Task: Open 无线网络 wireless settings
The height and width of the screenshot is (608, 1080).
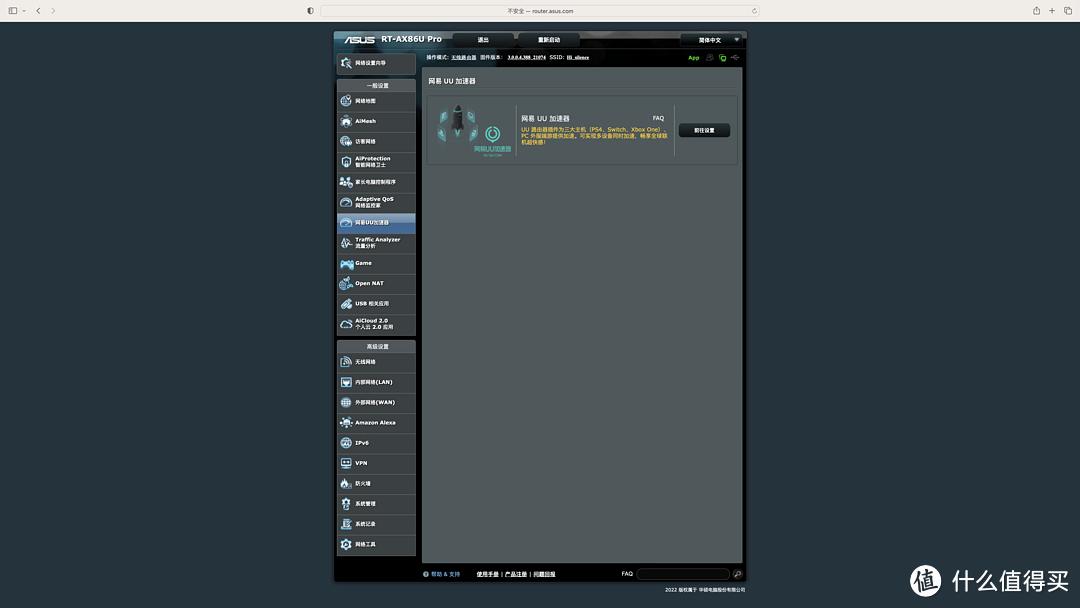Action: tap(376, 362)
